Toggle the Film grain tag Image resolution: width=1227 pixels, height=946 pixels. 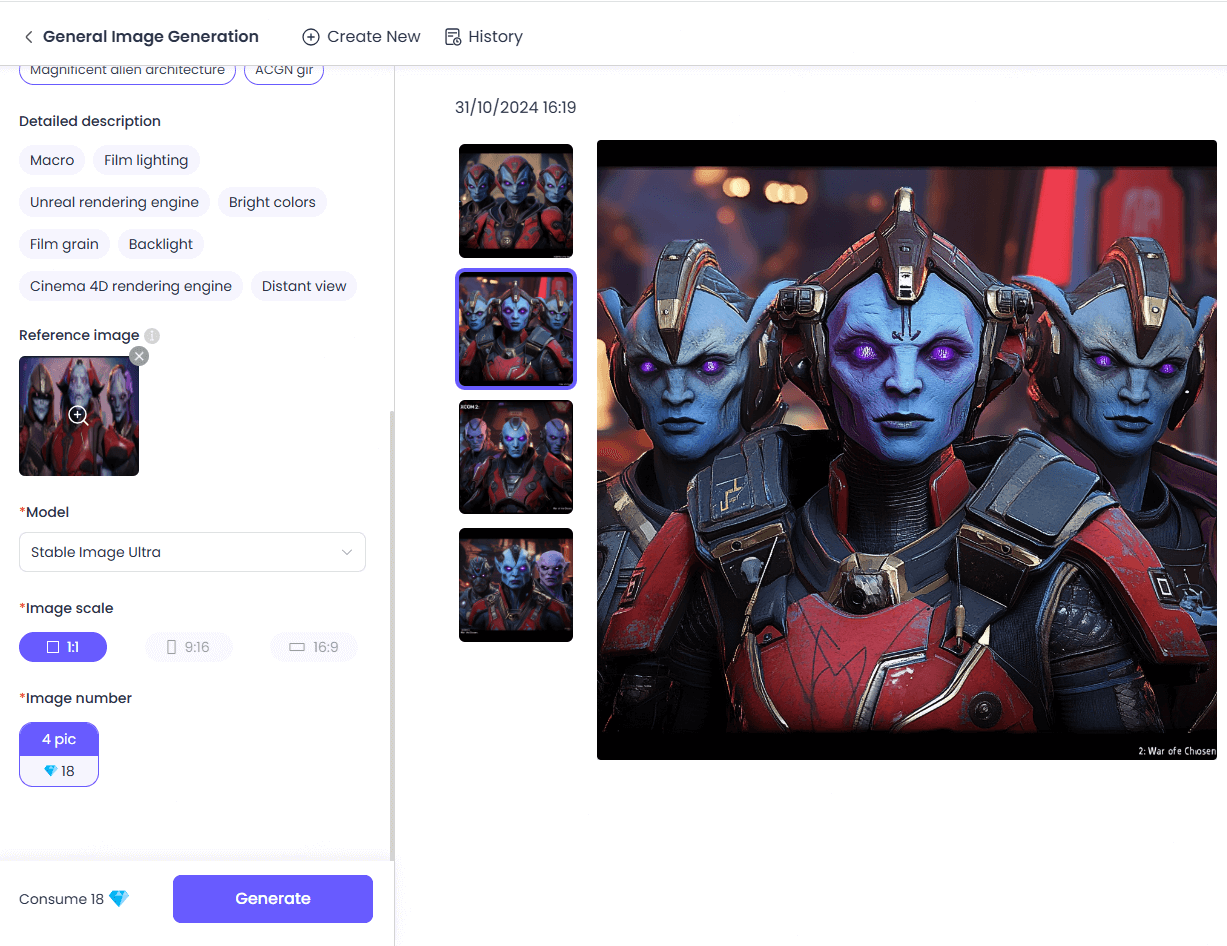[64, 244]
